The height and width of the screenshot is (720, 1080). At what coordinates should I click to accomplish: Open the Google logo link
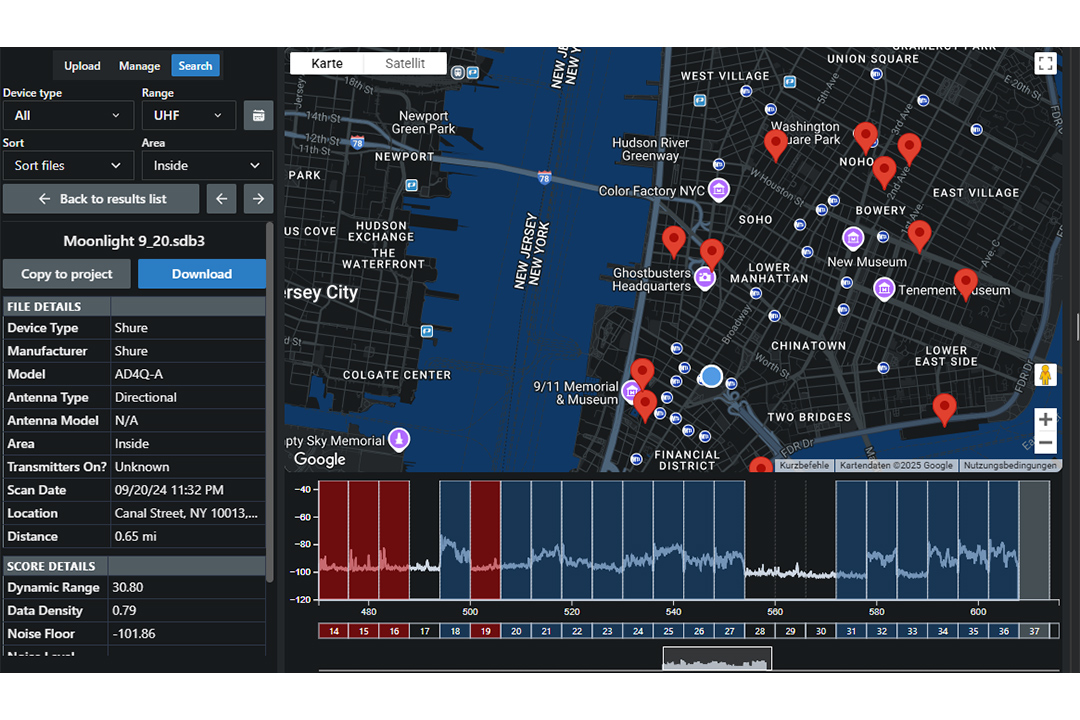(320, 460)
